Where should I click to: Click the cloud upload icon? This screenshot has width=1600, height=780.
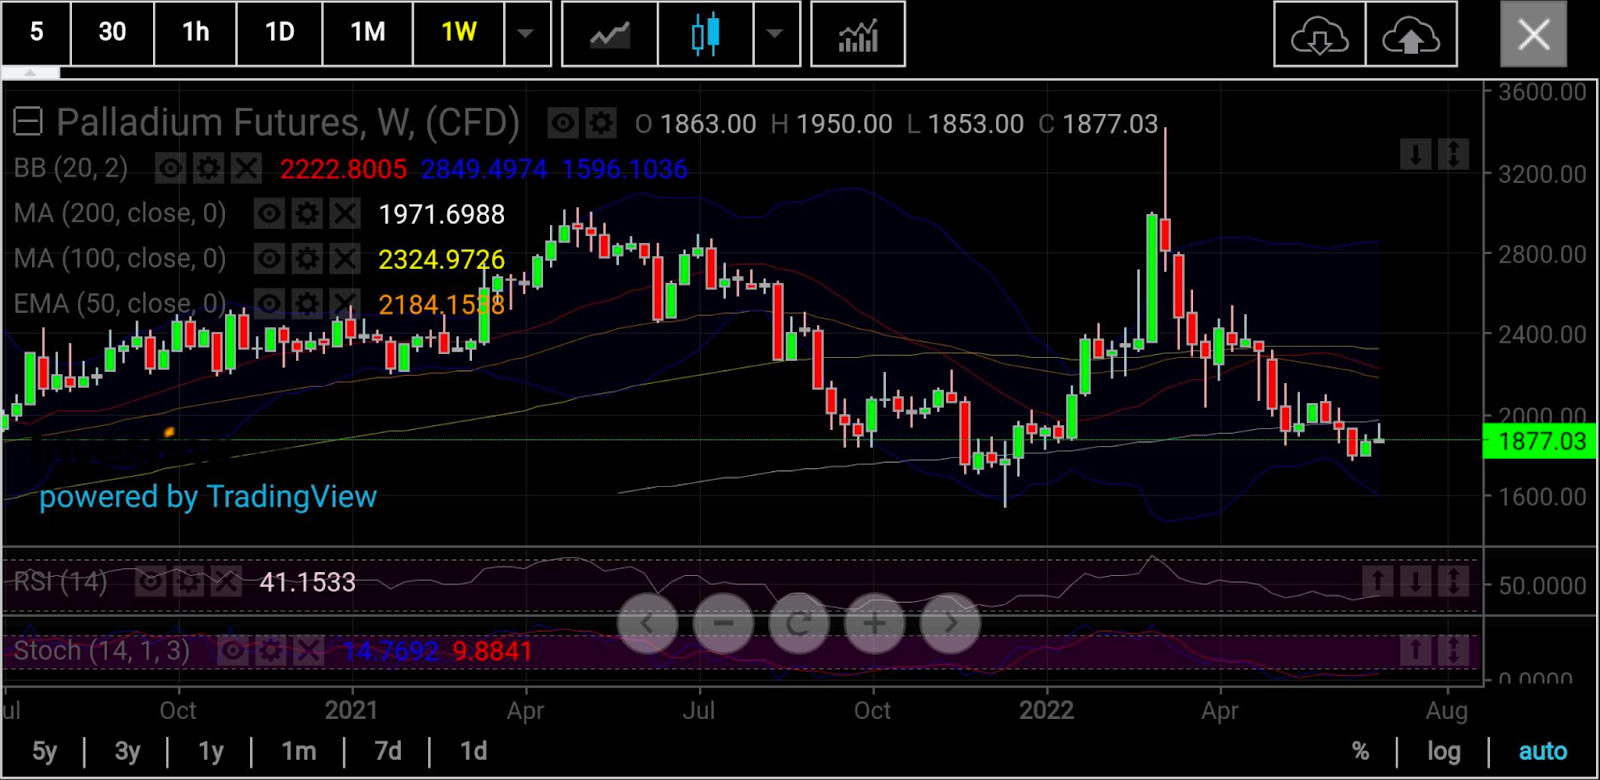1411,35
